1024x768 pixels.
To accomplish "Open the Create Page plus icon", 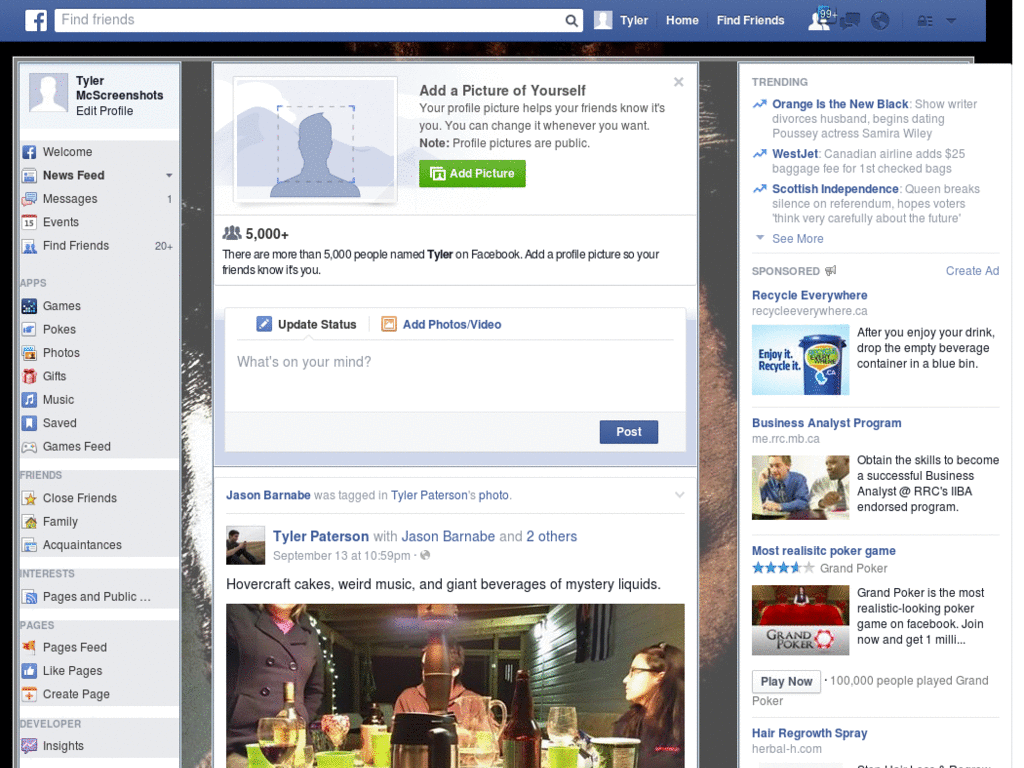I will [x=29, y=694].
